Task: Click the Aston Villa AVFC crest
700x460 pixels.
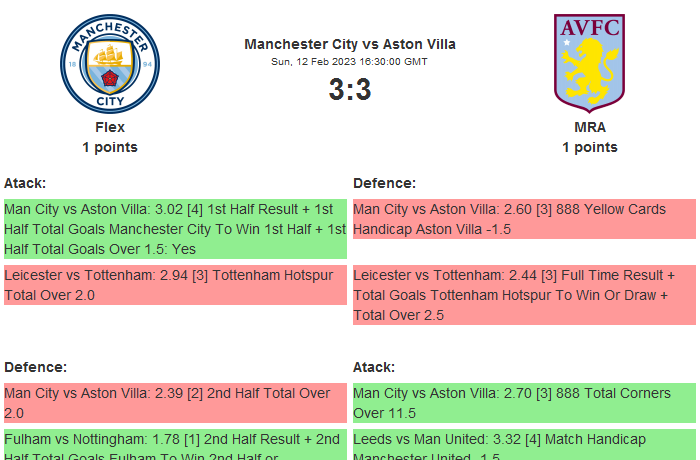Action: pos(590,60)
